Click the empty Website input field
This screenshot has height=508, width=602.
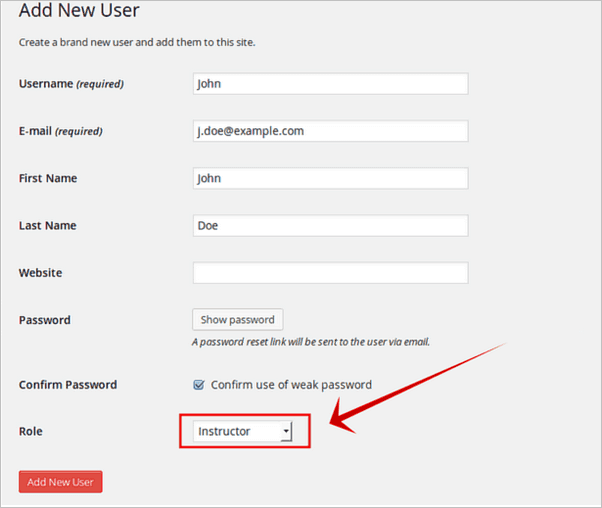330,273
